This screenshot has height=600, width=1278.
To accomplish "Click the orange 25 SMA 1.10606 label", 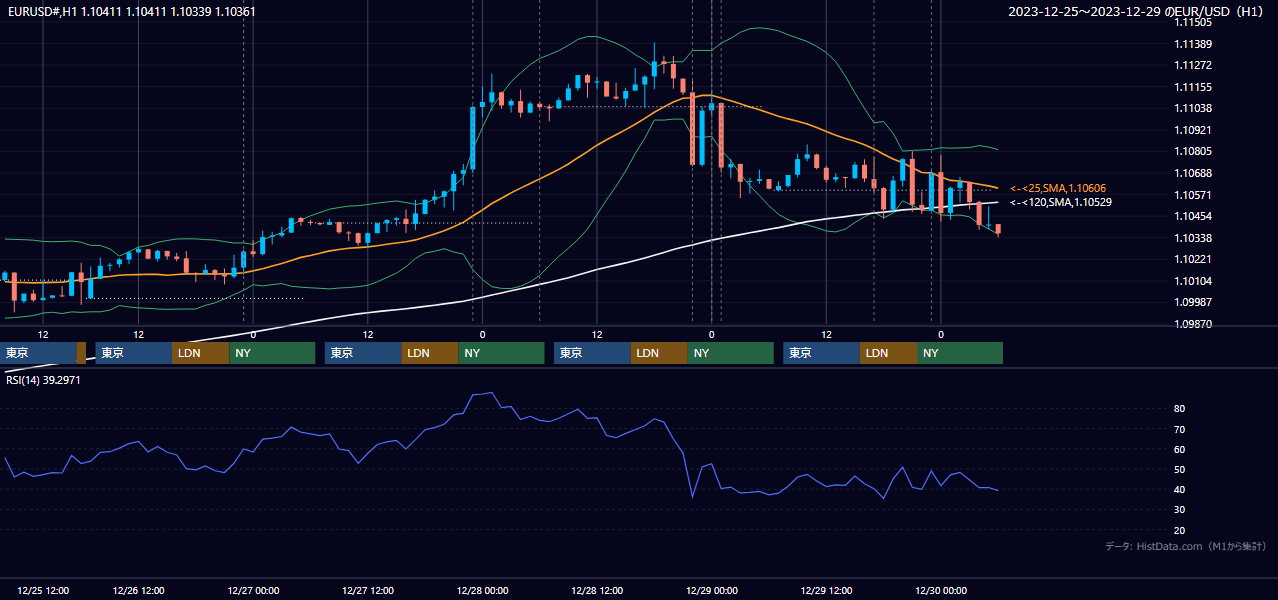I will (1058, 188).
